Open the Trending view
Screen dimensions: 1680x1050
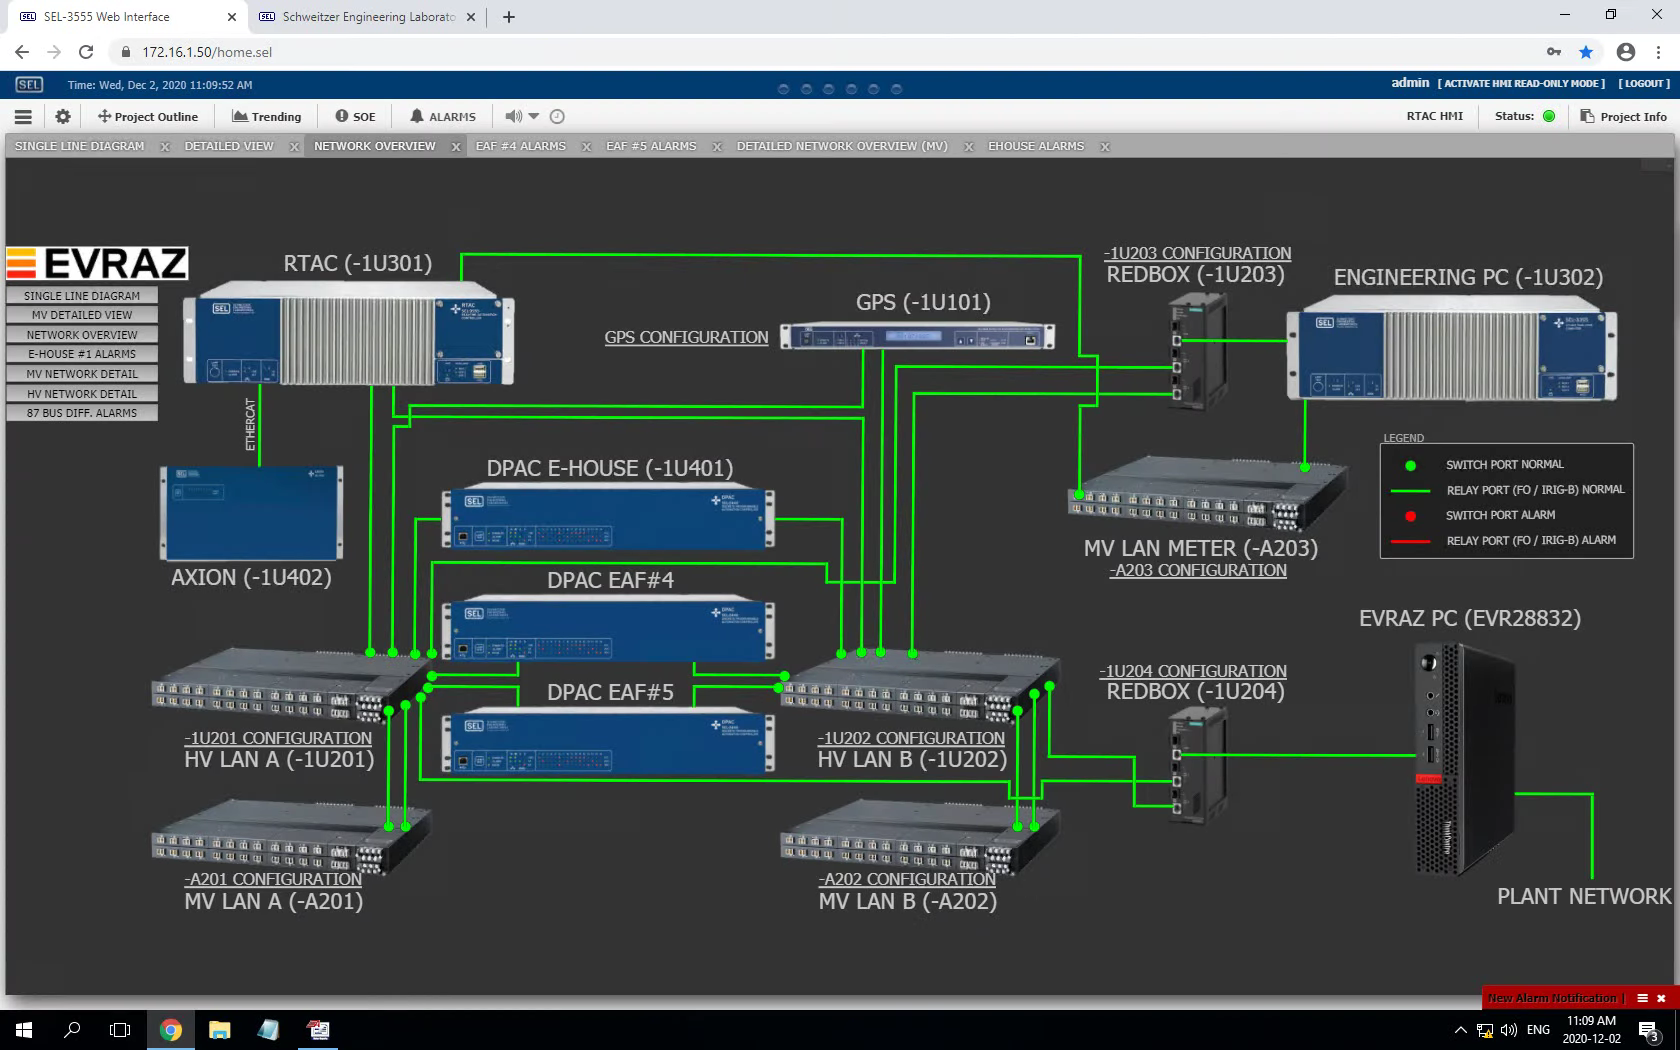(267, 116)
